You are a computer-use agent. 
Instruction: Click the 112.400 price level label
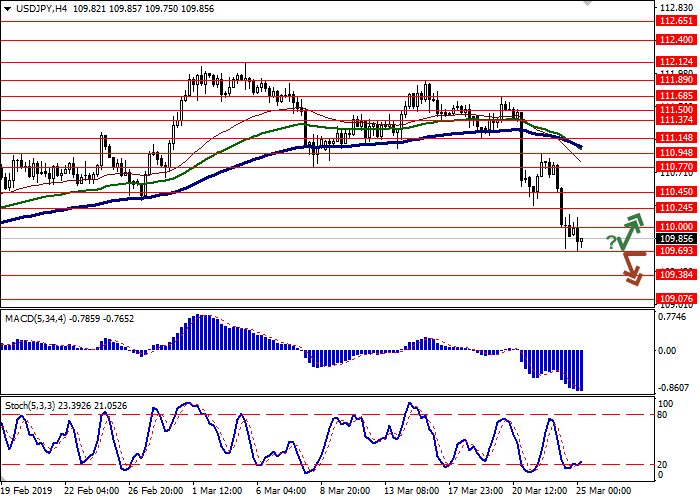click(676, 40)
